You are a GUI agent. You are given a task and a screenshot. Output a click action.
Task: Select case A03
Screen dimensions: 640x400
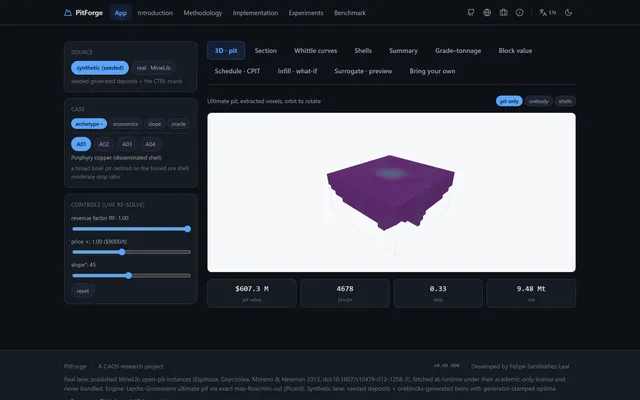[x=127, y=144]
